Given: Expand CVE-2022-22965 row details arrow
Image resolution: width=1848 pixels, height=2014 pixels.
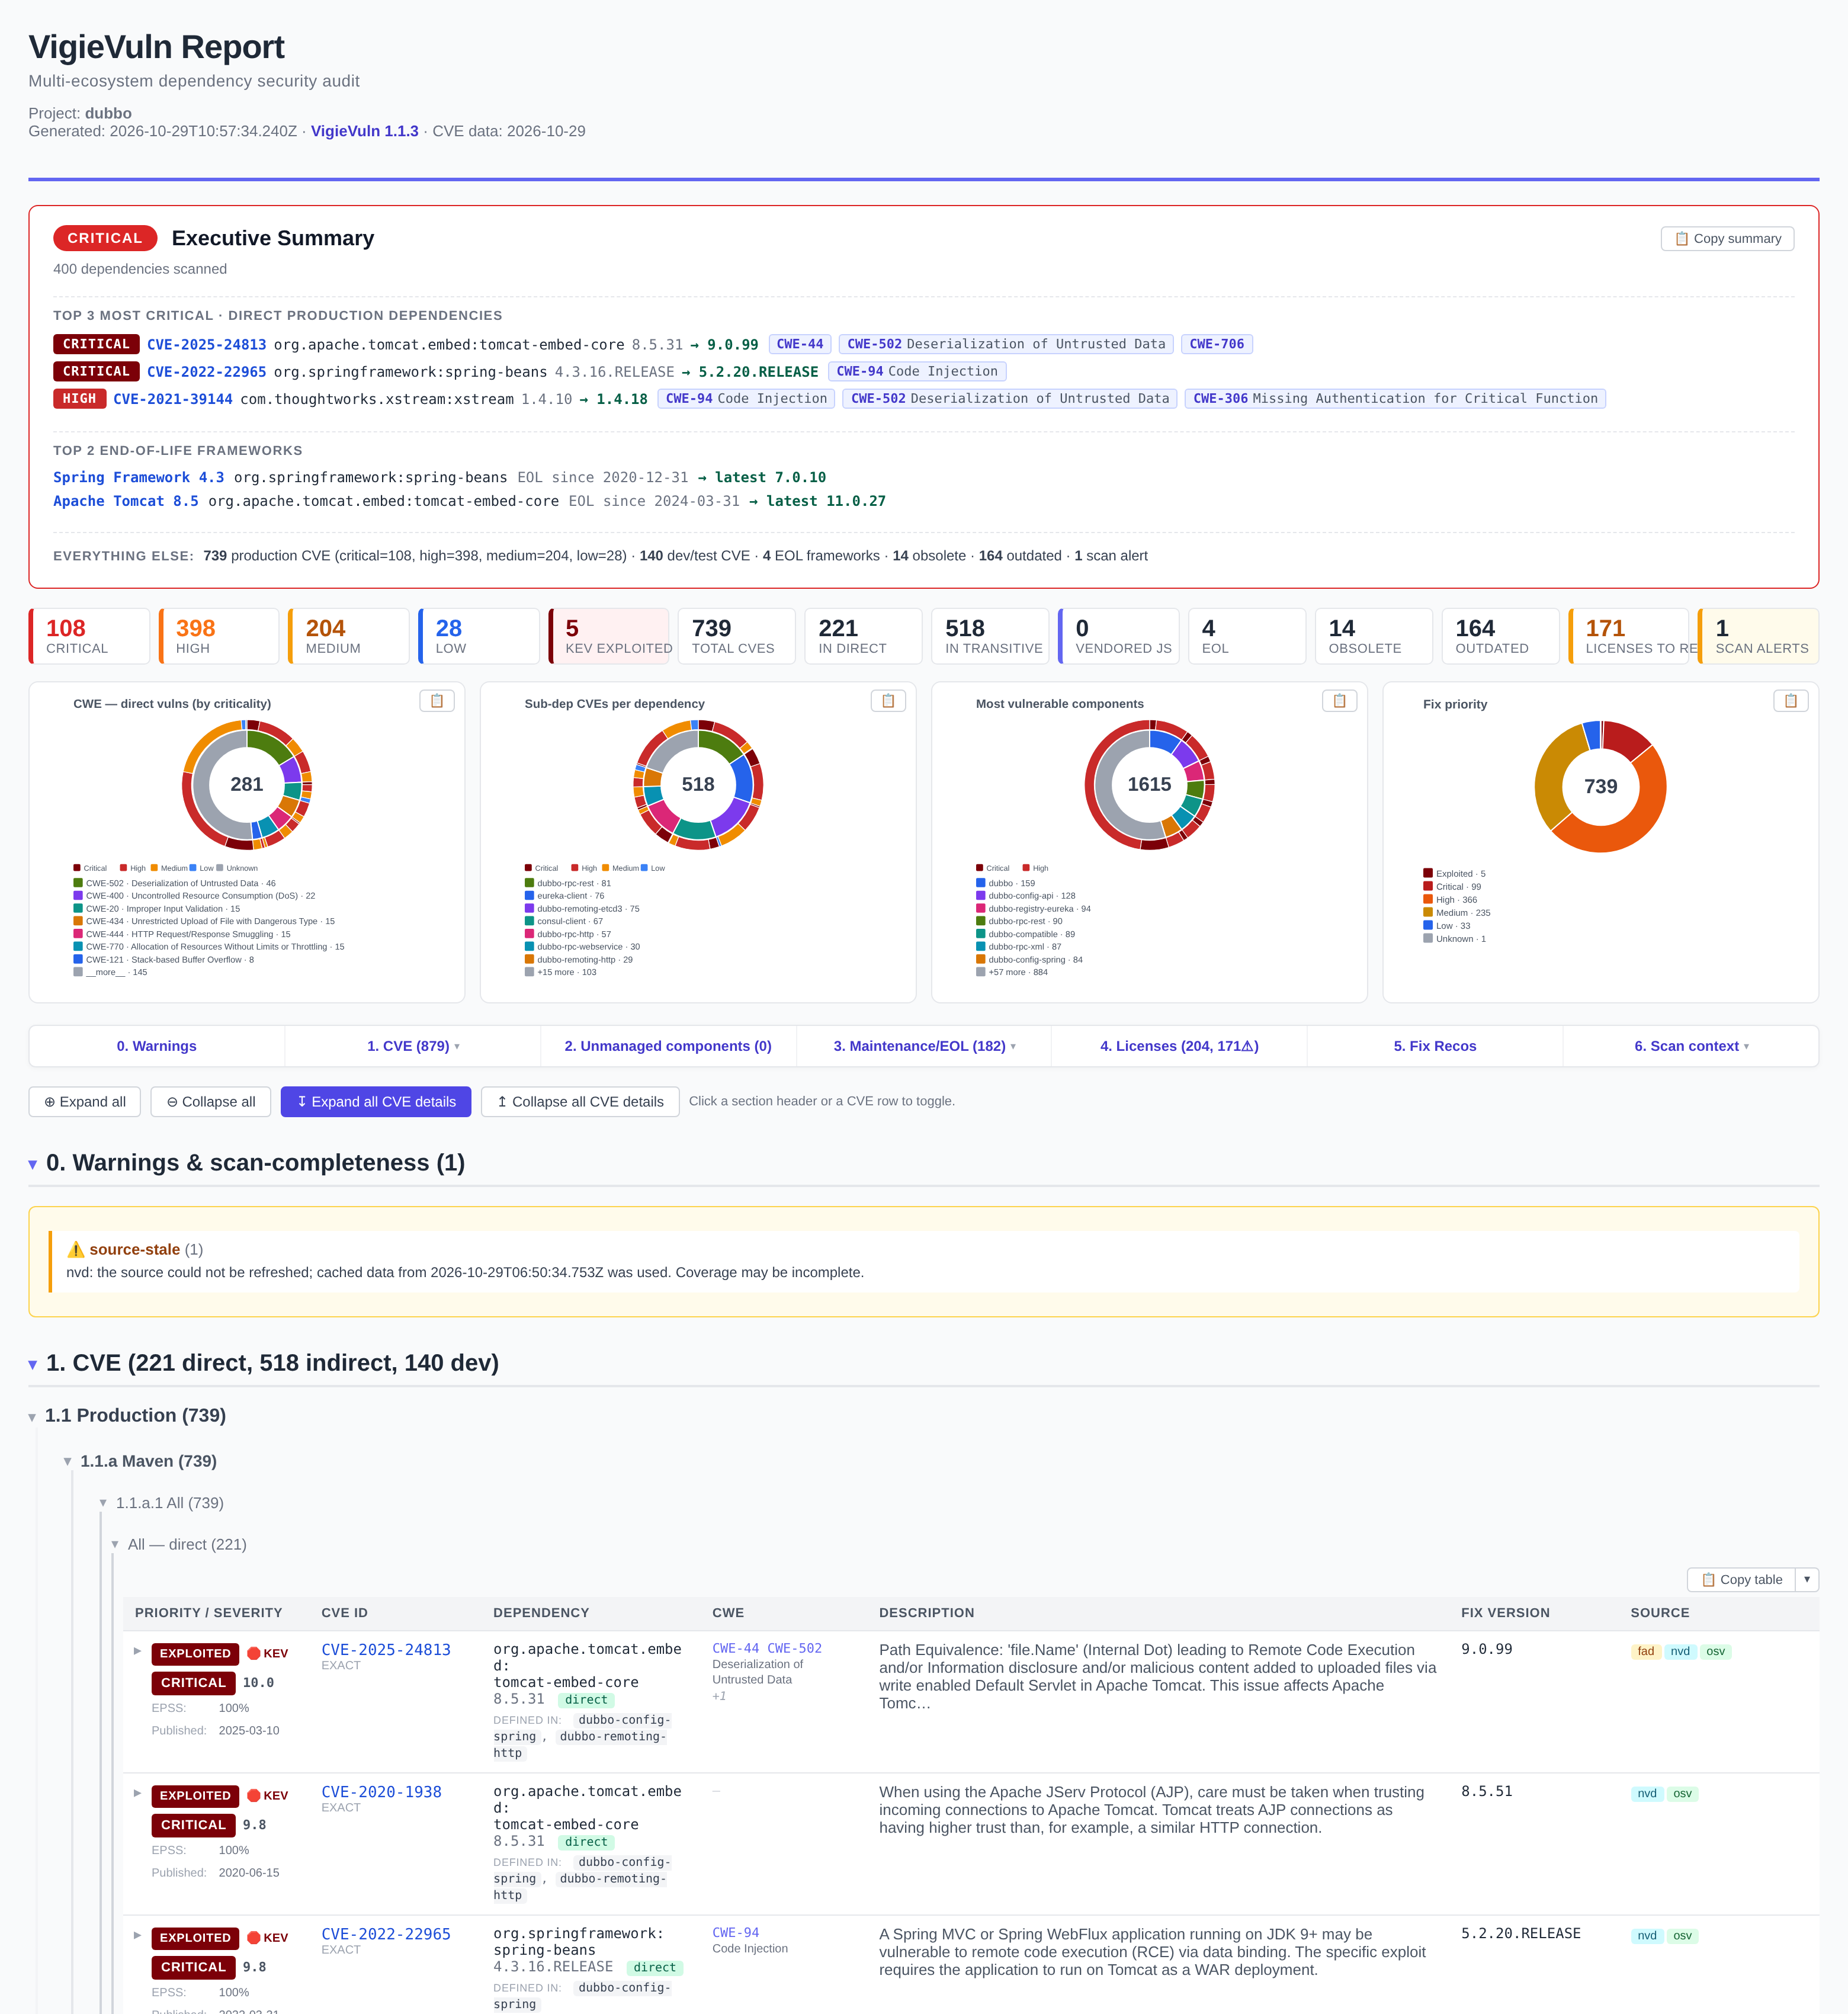Looking at the screenshot, I should point(138,1935).
